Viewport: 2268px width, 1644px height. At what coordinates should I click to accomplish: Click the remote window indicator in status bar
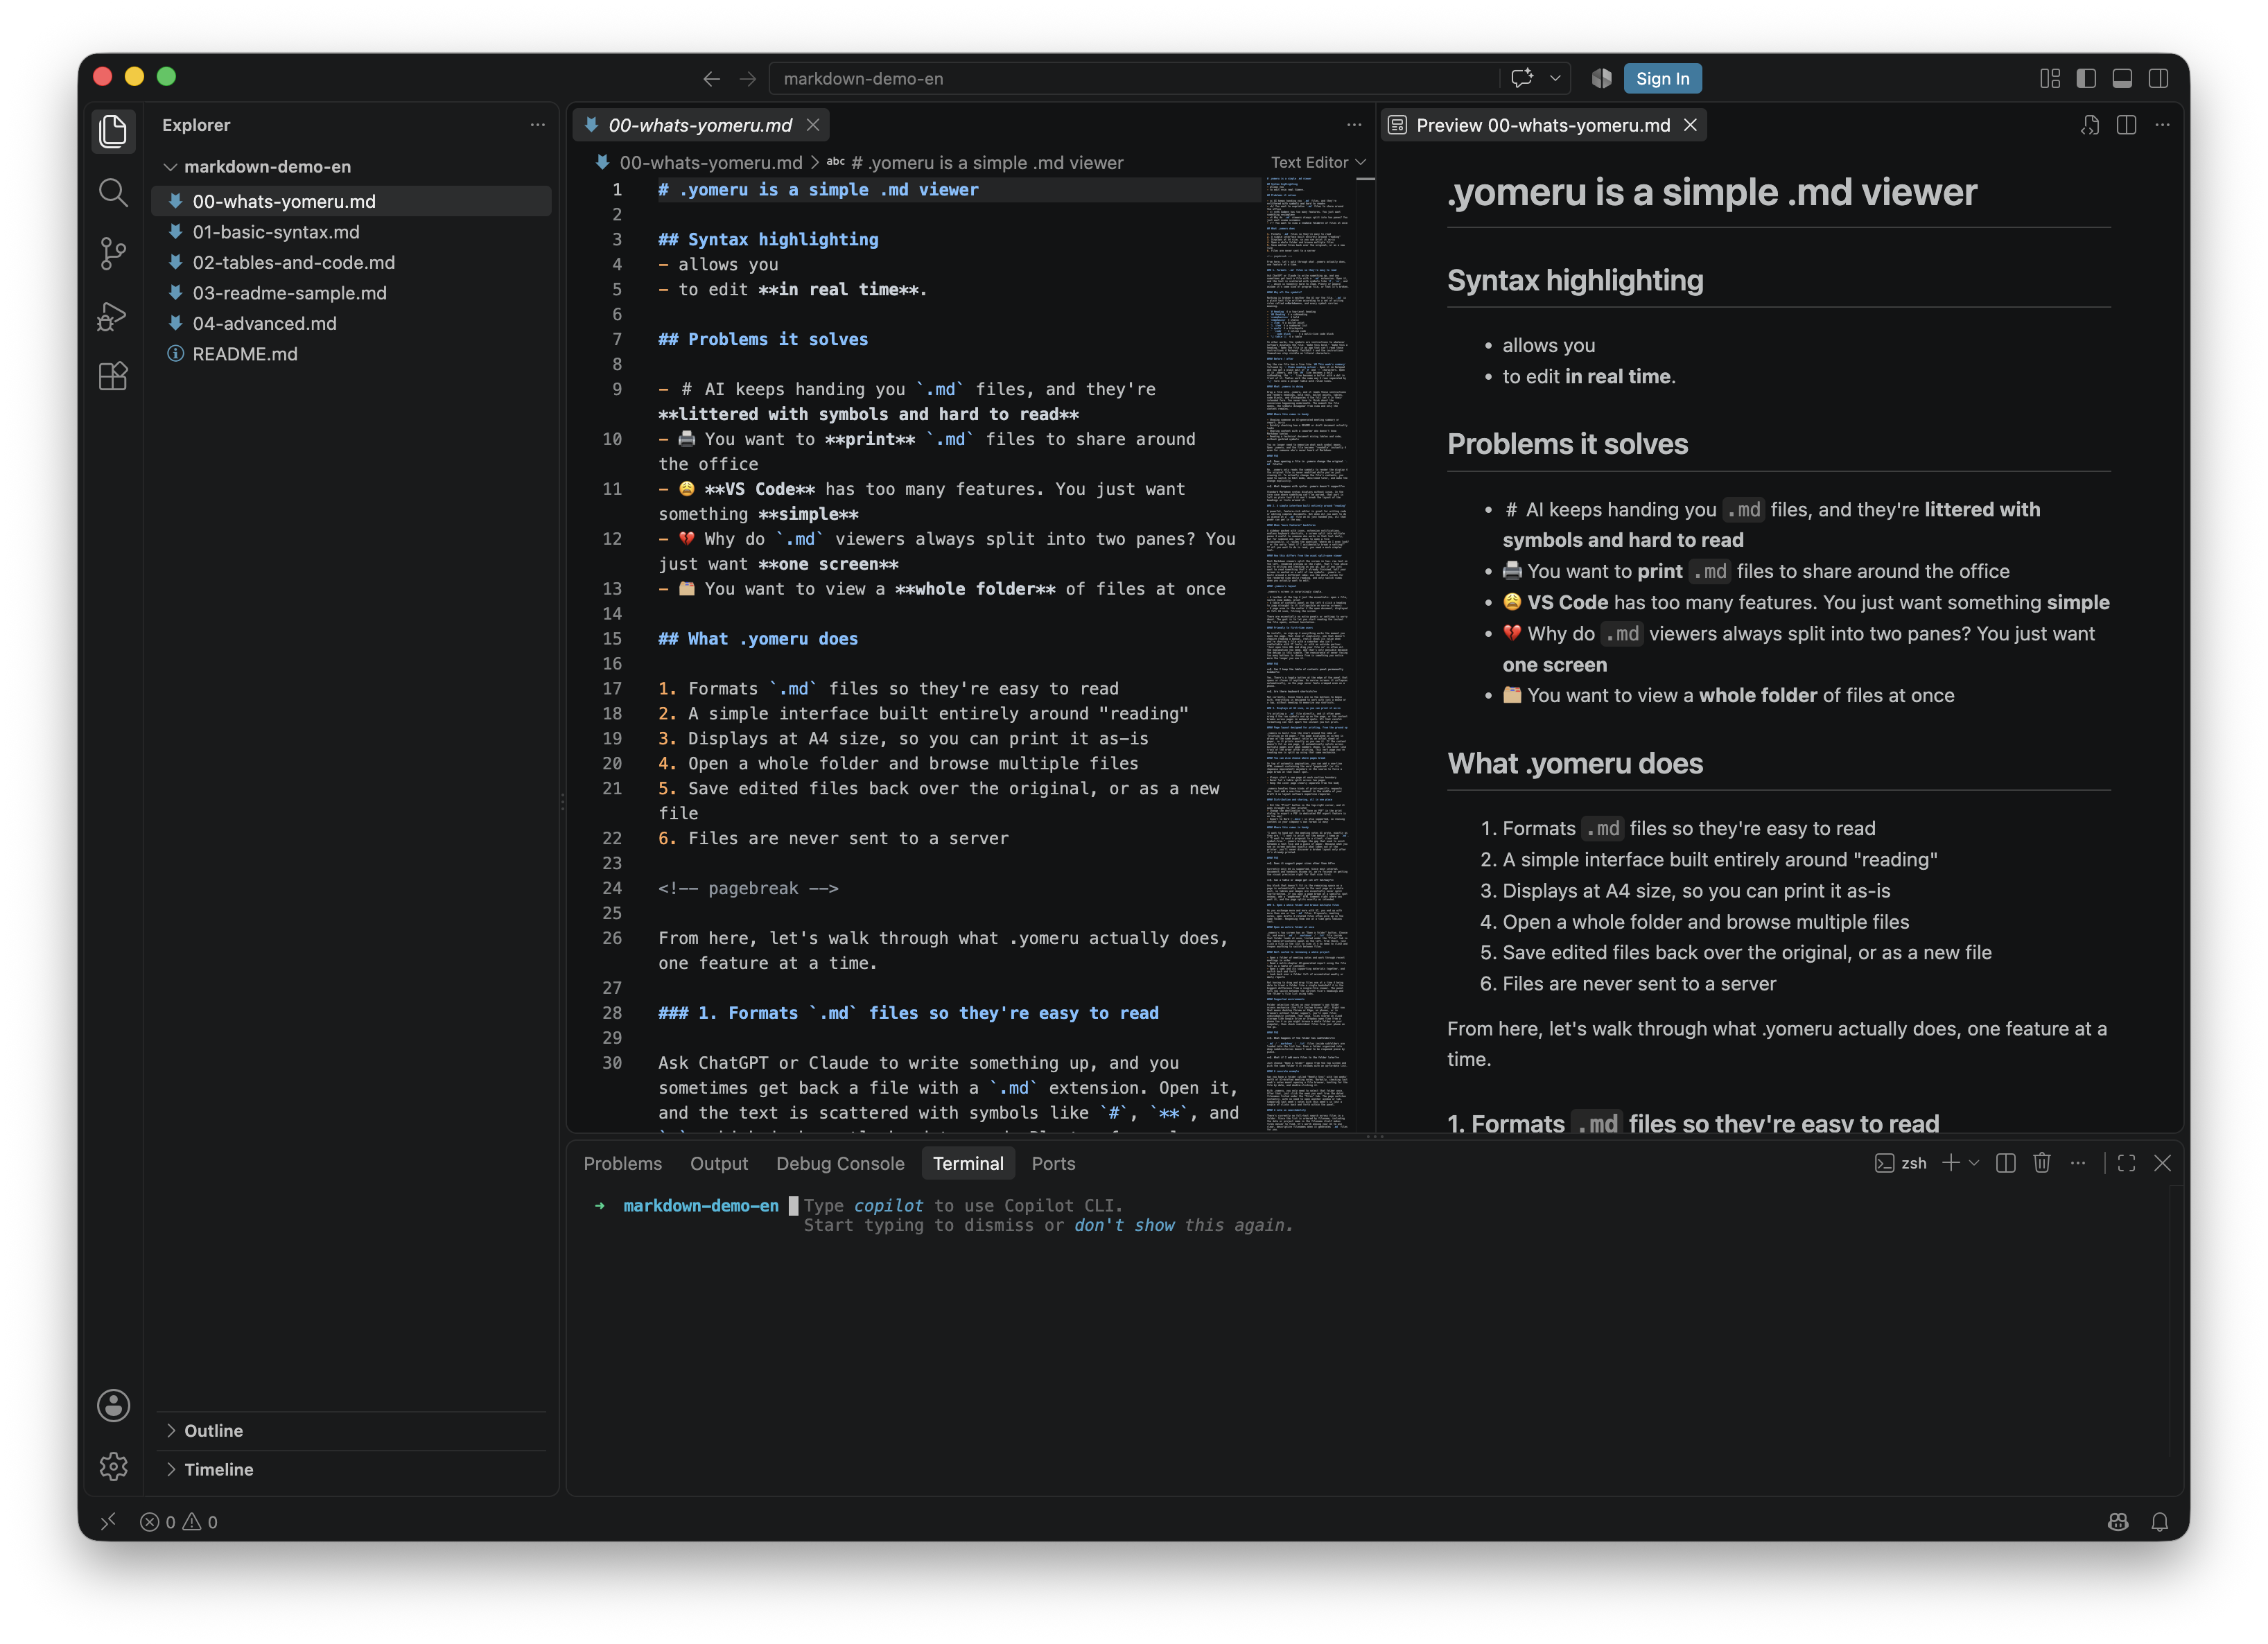(x=108, y=1521)
